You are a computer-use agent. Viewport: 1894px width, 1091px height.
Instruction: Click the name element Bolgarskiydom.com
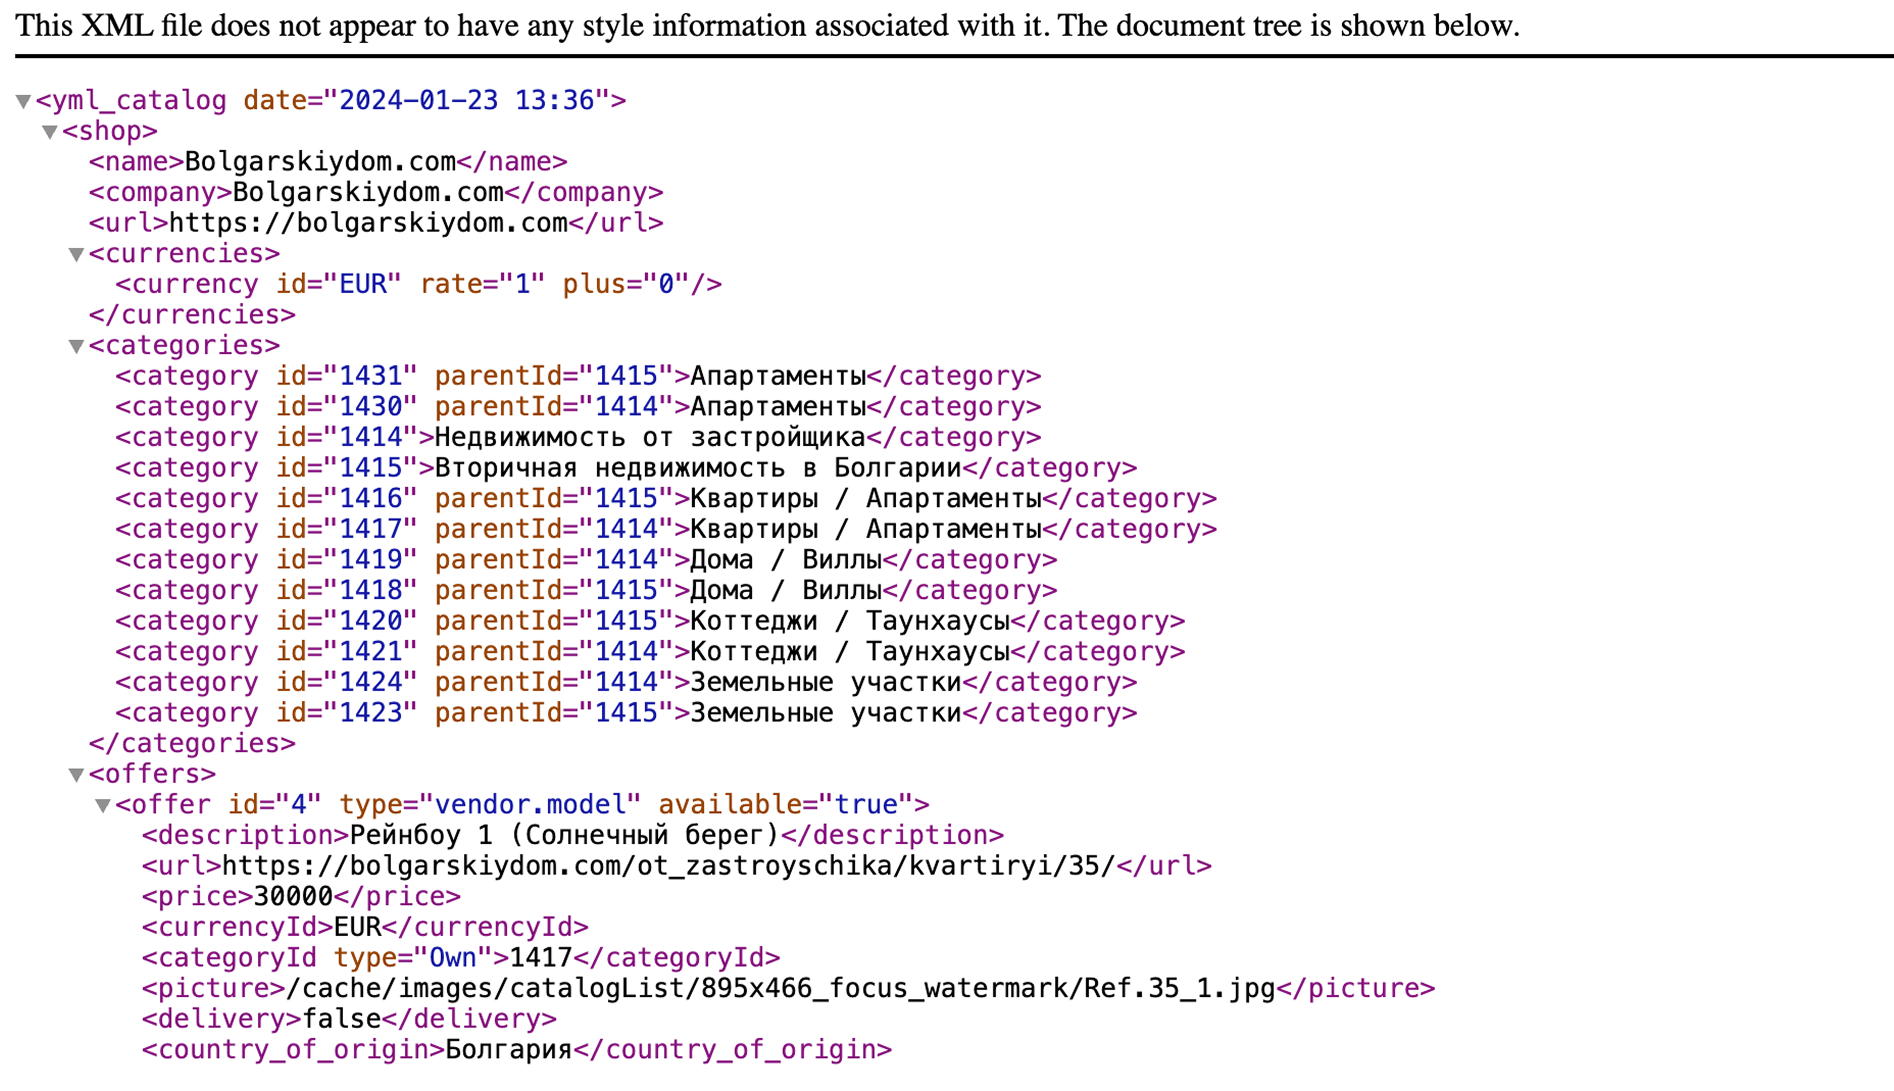(x=320, y=162)
